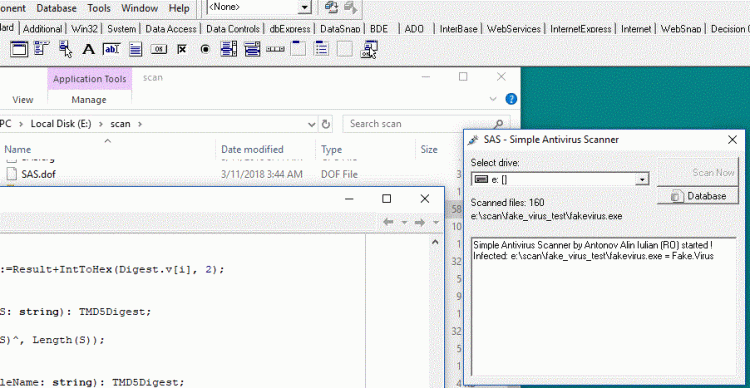Select the Edit box component icon

pos(111,49)
